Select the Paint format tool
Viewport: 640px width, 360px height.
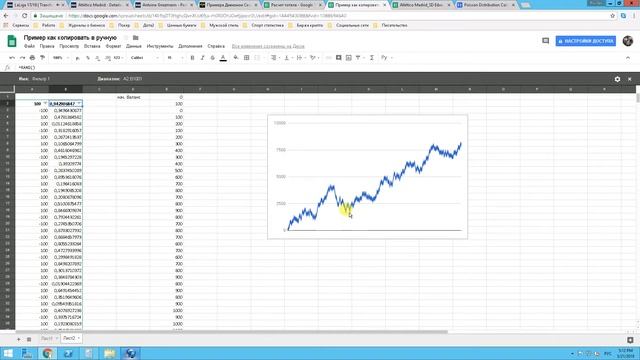click(42, 58)
